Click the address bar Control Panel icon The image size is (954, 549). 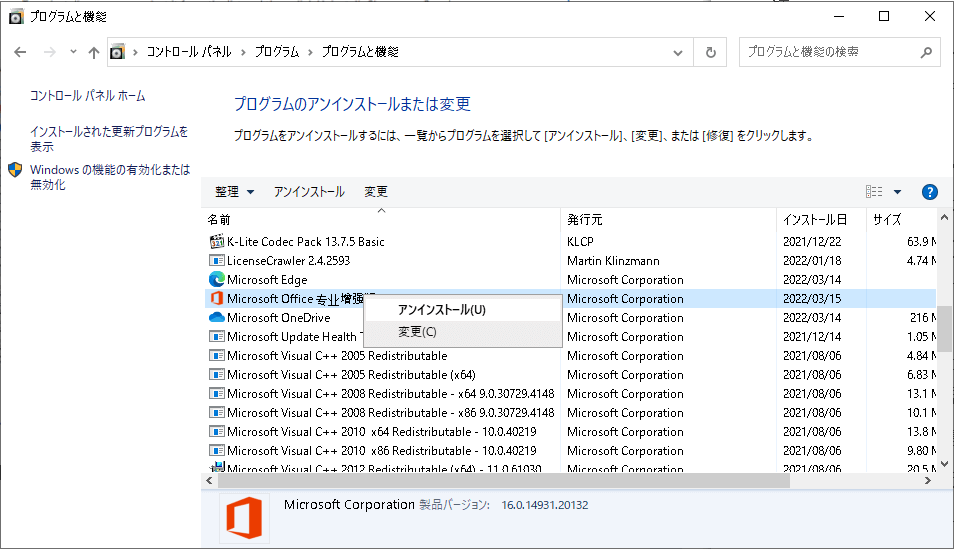pyautogui.click(x=117, y=52)
